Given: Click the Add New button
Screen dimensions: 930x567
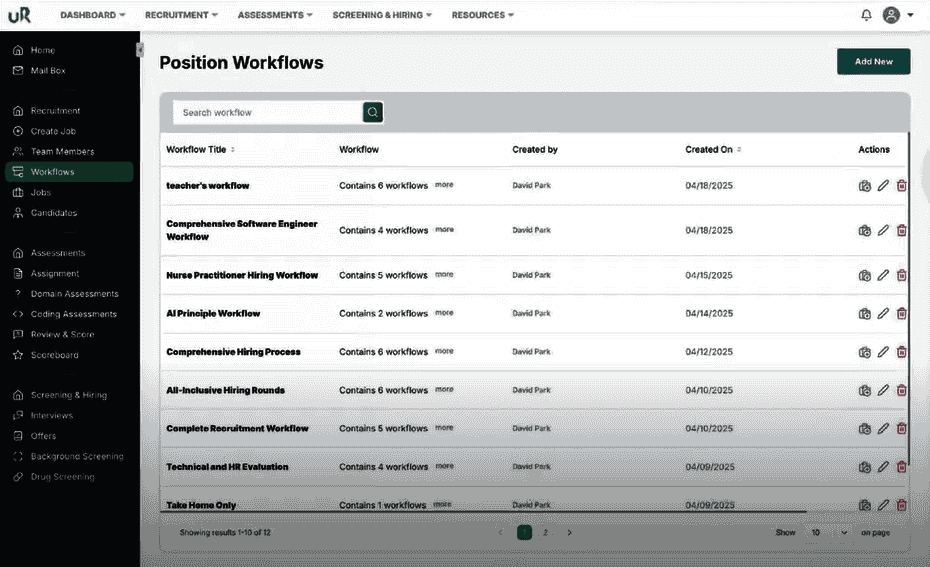Looking at the screenshot, I should coord(873,61).
